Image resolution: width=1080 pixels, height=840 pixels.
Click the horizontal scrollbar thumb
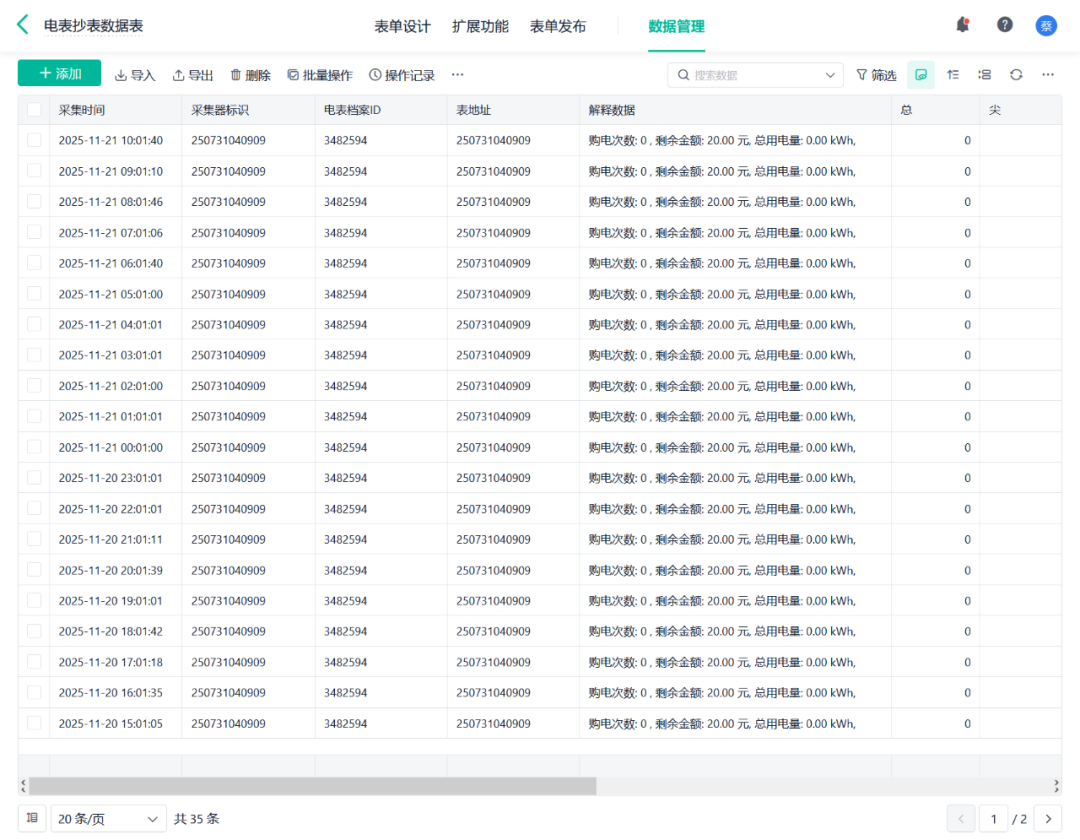pyautogui.click(x=313, y=786)
